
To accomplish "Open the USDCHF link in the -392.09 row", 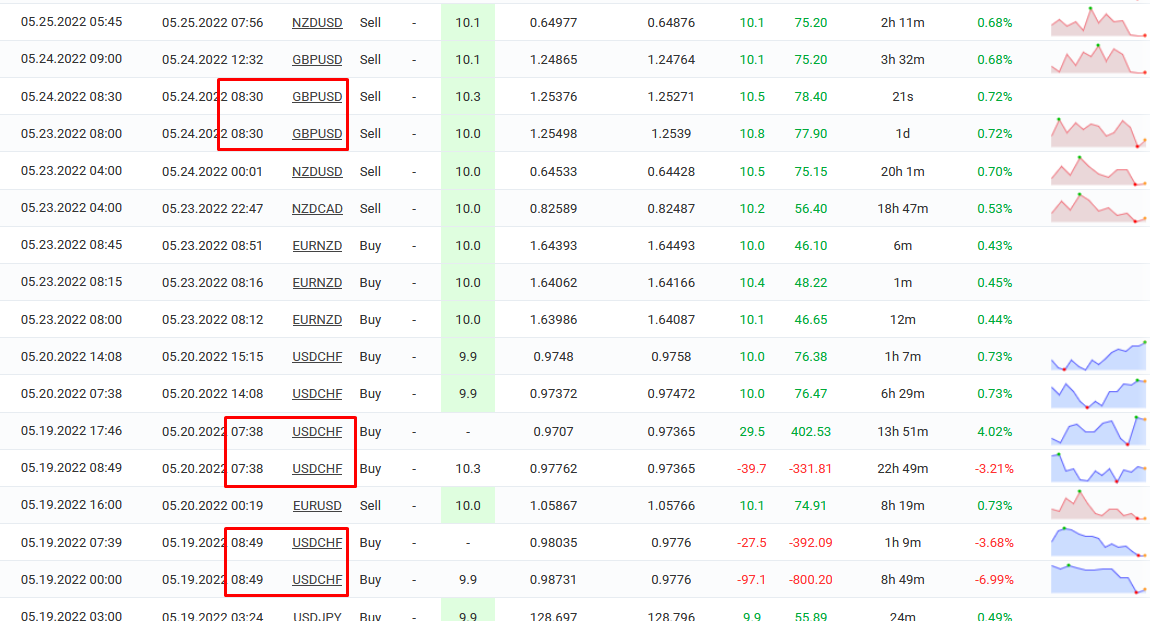I will point(317,543).
